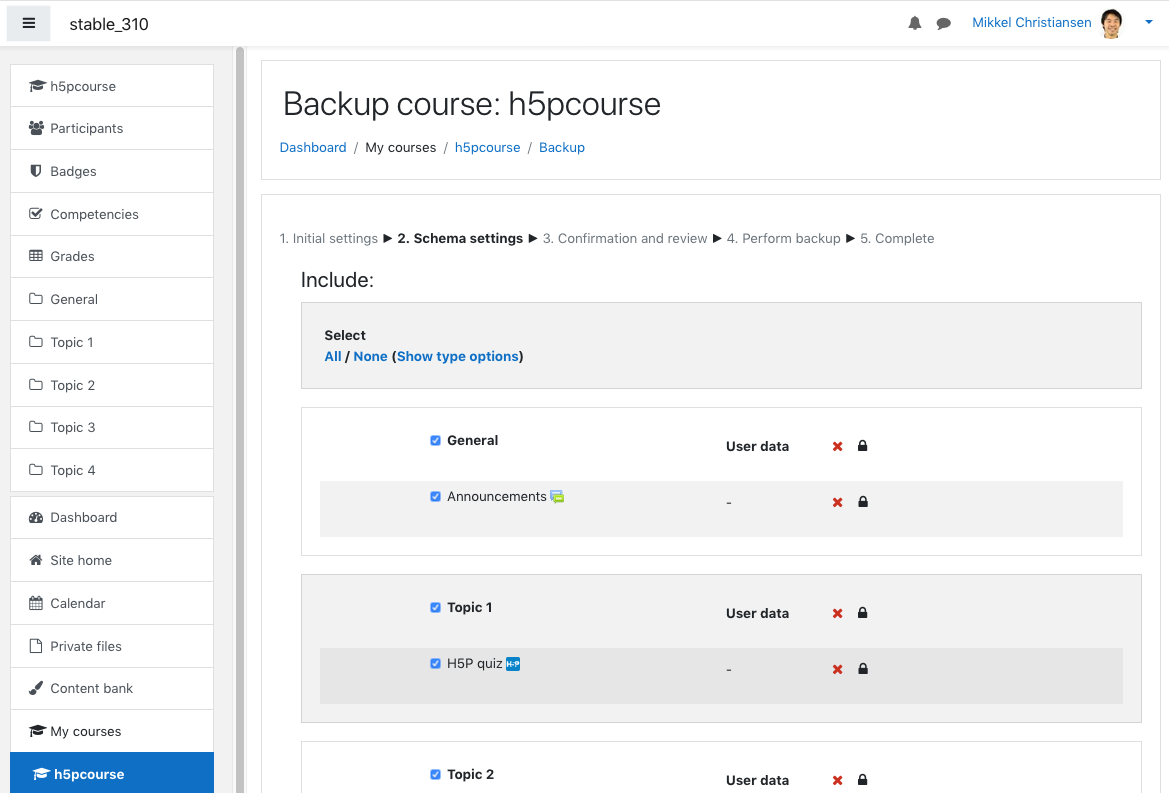1169x793 pixels.
Task: Toggle the General section checkbox
Action: pos(435,440)
